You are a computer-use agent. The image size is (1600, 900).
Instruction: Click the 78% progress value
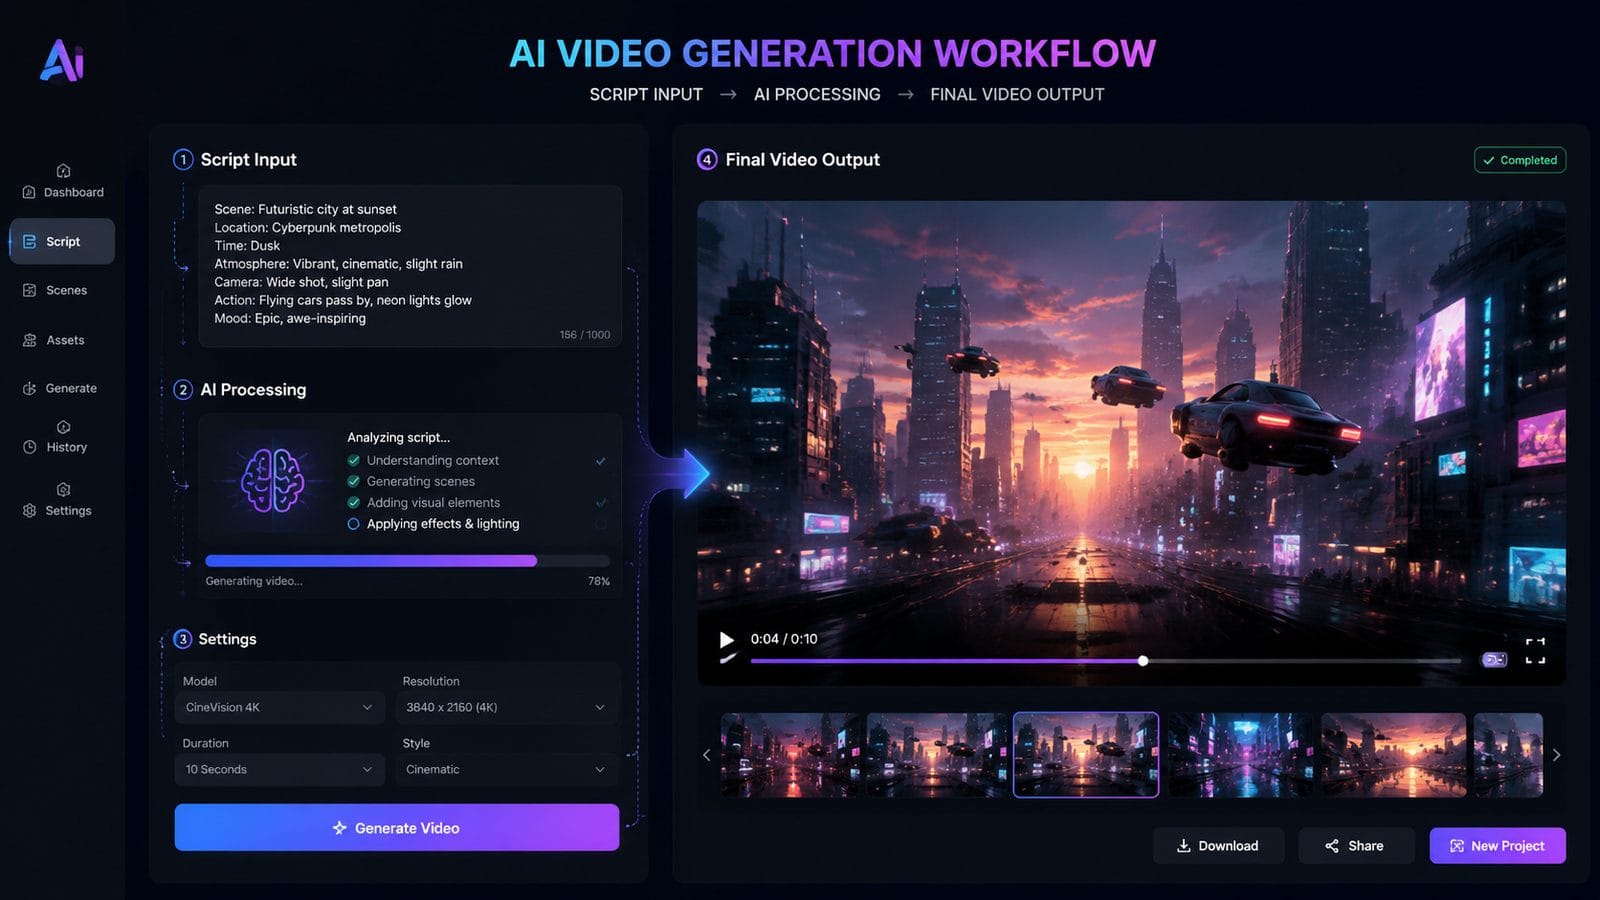599,581
